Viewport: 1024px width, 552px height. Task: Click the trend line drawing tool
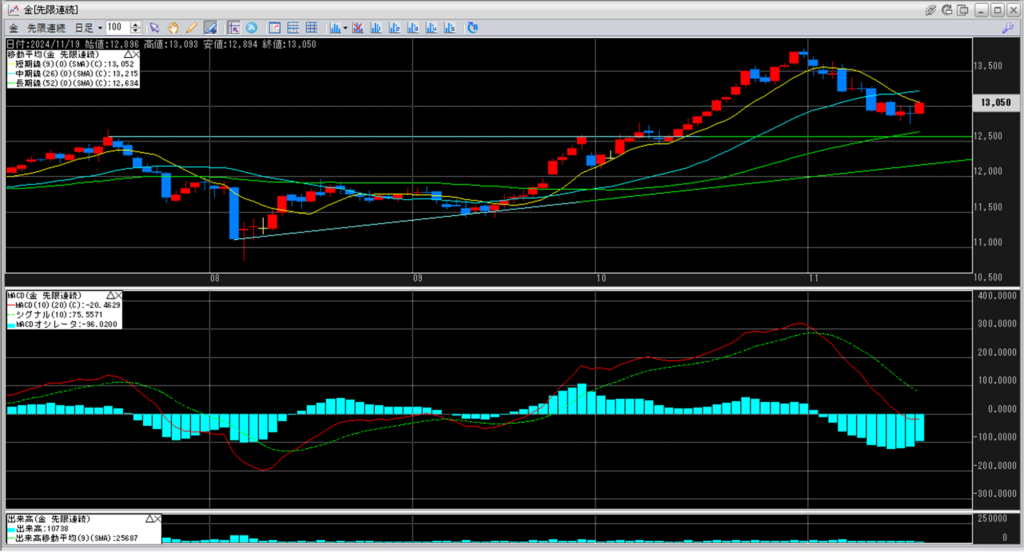coord(211,27)
